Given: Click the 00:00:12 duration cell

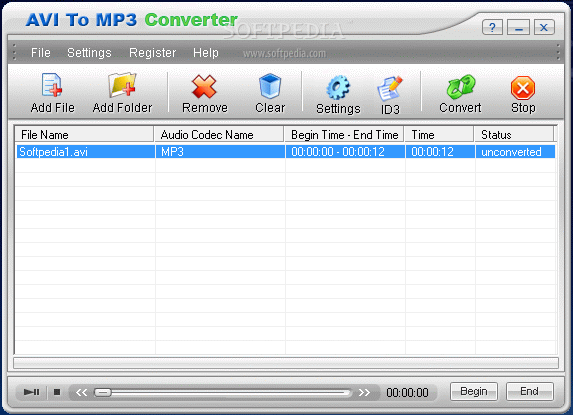Looking at the screenshot, I should point(440,152).
